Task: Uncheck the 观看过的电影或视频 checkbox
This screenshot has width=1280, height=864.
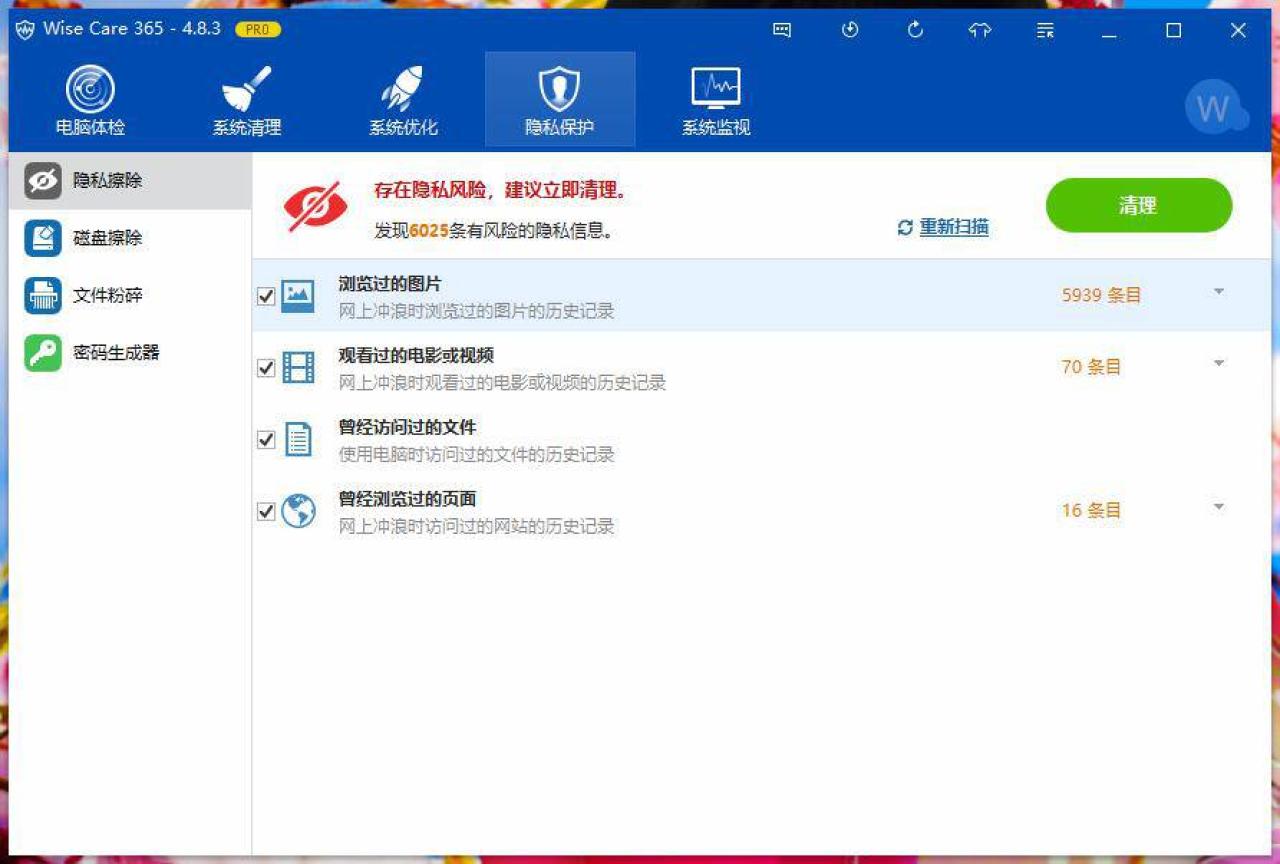Action: click(x=266, y=368)
